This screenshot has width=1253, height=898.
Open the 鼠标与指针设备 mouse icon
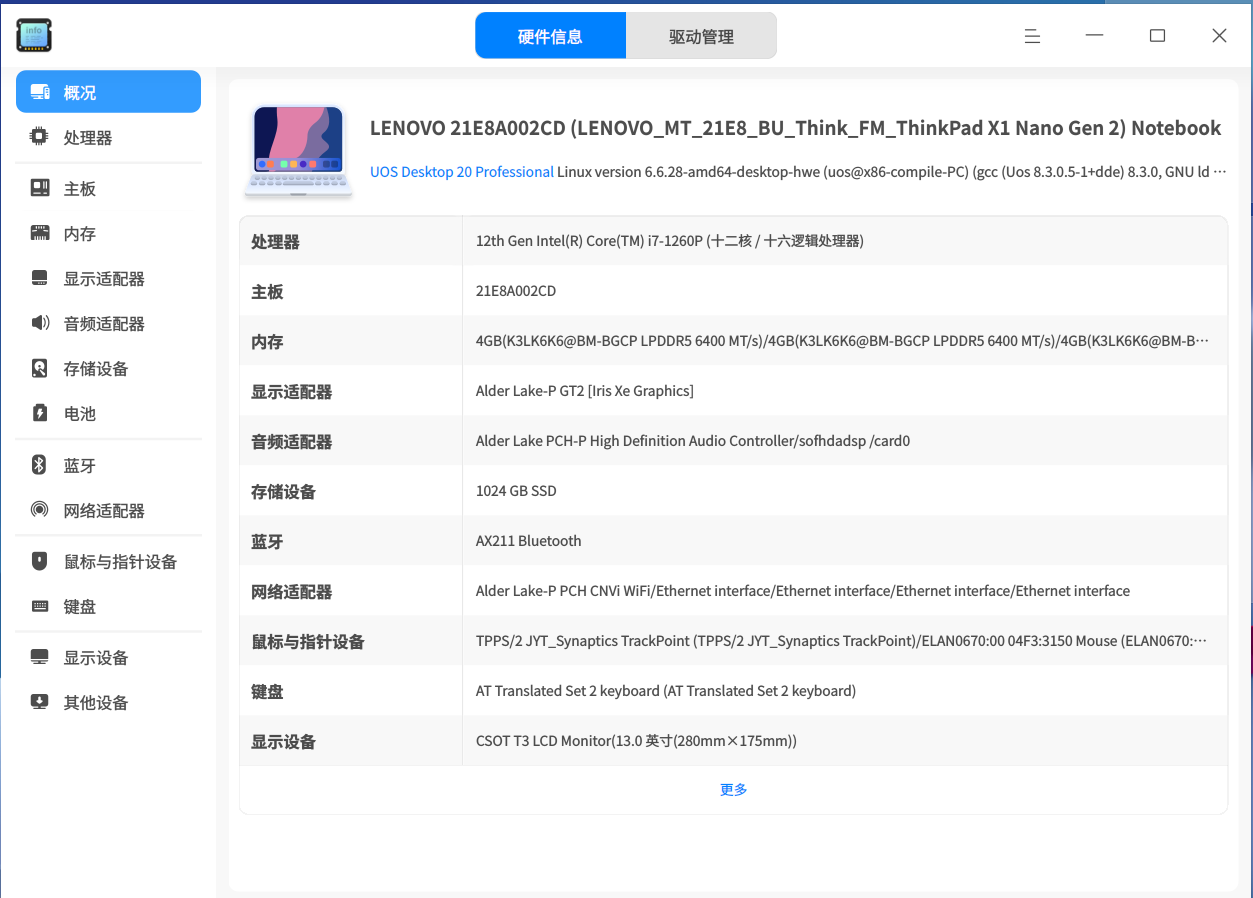click(x=40, y=561)
